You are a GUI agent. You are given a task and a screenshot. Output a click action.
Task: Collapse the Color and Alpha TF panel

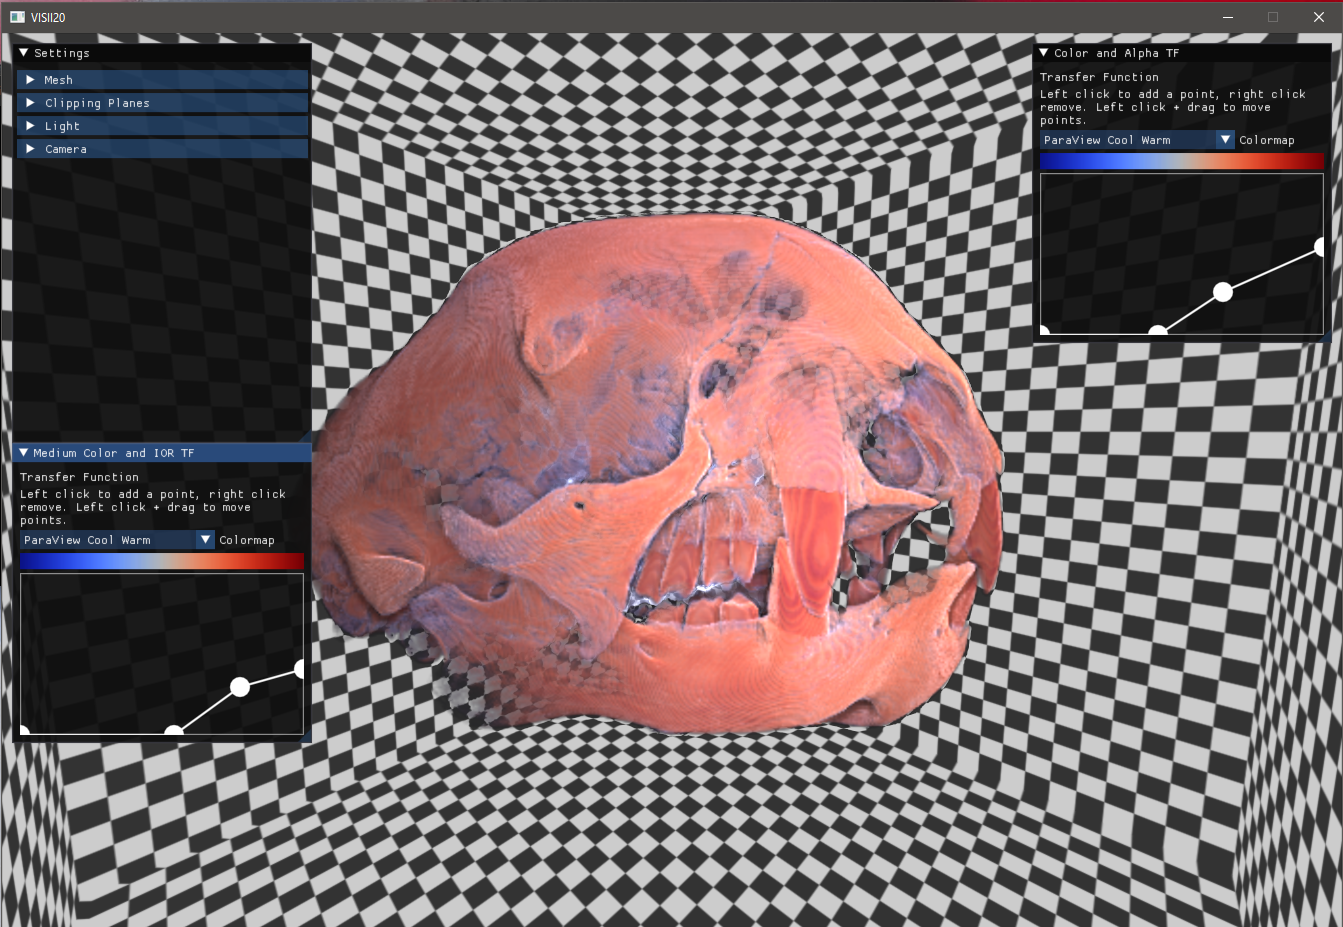[x=1044, y=53]
